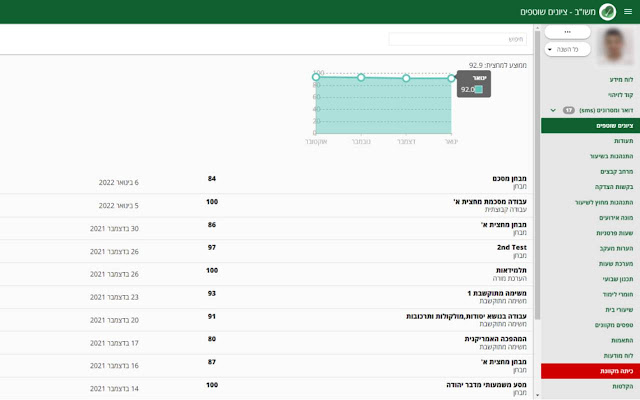Select 'מבחן מסכם' grade row

(267, 182)
